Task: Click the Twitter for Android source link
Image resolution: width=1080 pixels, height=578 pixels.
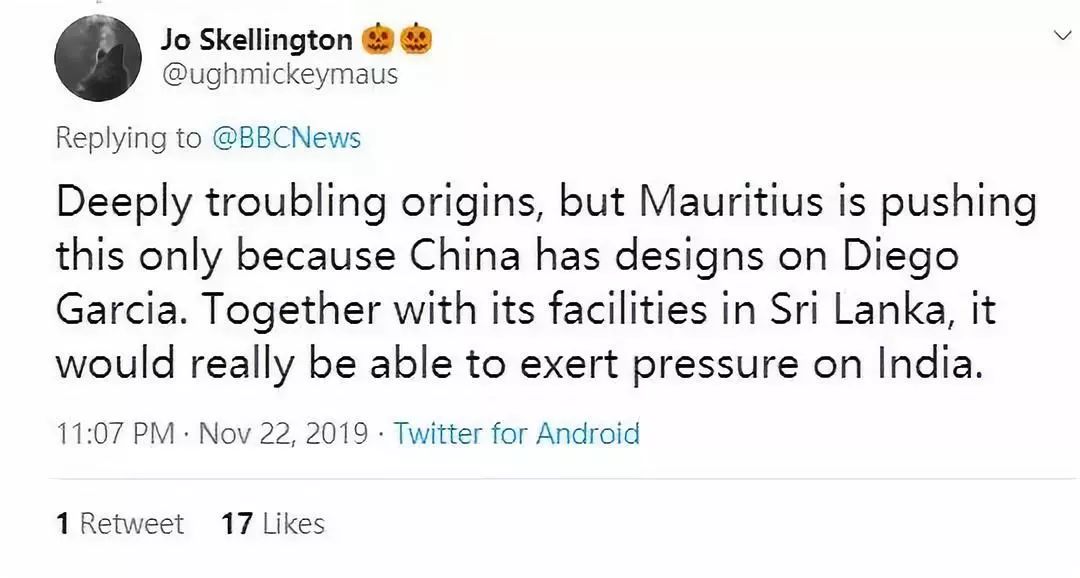Action: (516, 433)
